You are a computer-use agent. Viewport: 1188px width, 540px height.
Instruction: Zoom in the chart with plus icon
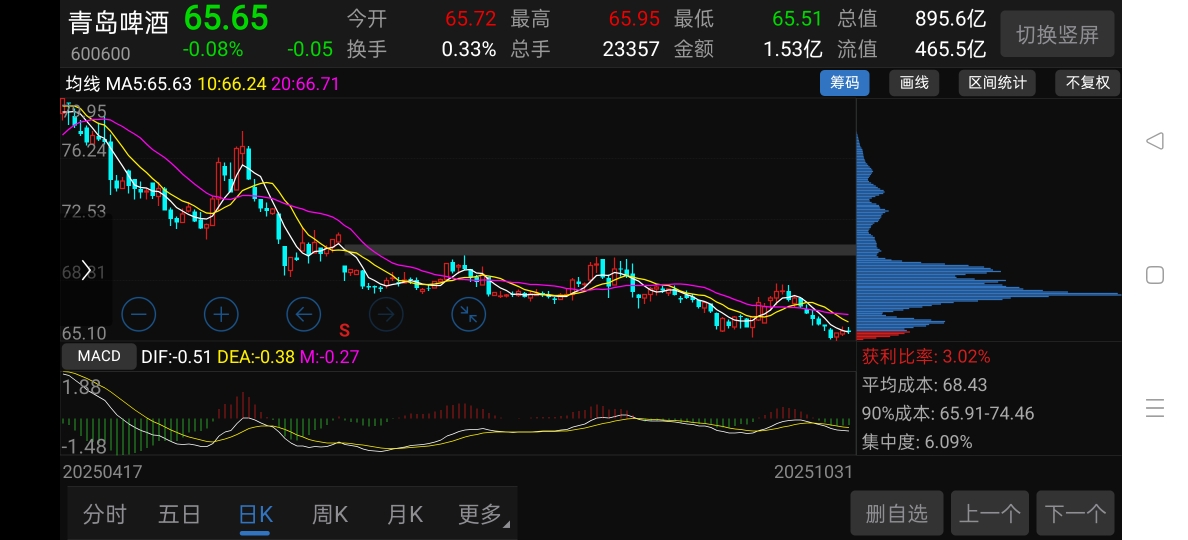click(221, 314)
